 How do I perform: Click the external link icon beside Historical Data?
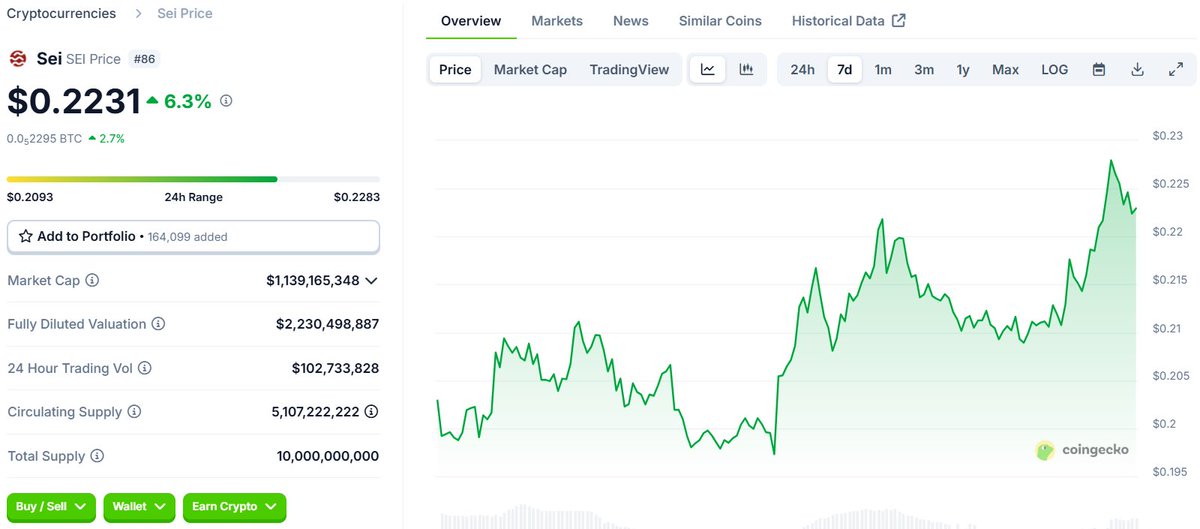899,20
